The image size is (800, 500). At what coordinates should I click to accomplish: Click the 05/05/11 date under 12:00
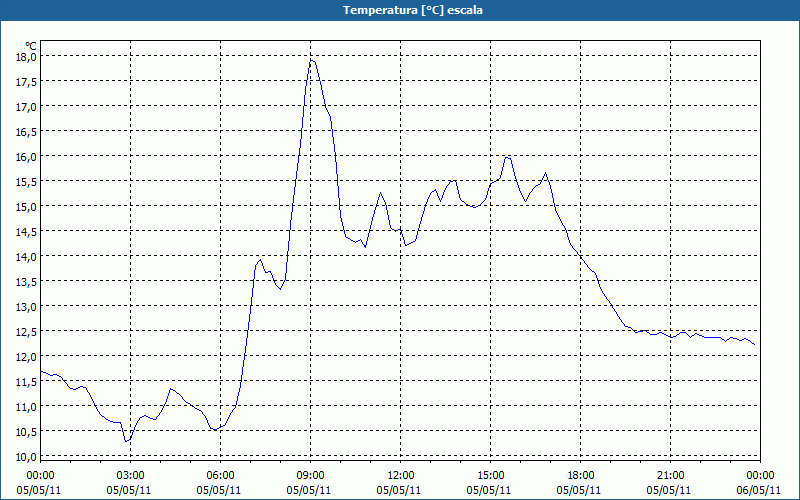(x=399, y=490)
